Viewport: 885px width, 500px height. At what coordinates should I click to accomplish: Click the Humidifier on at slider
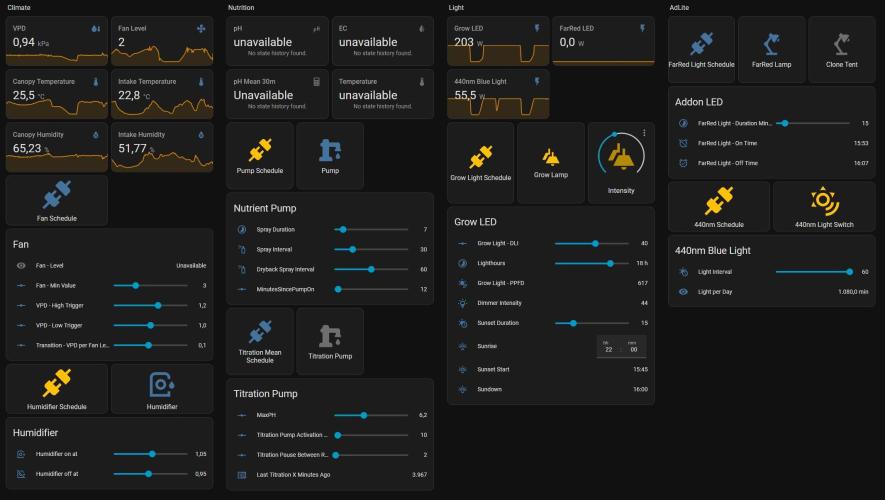click(150, 454)
